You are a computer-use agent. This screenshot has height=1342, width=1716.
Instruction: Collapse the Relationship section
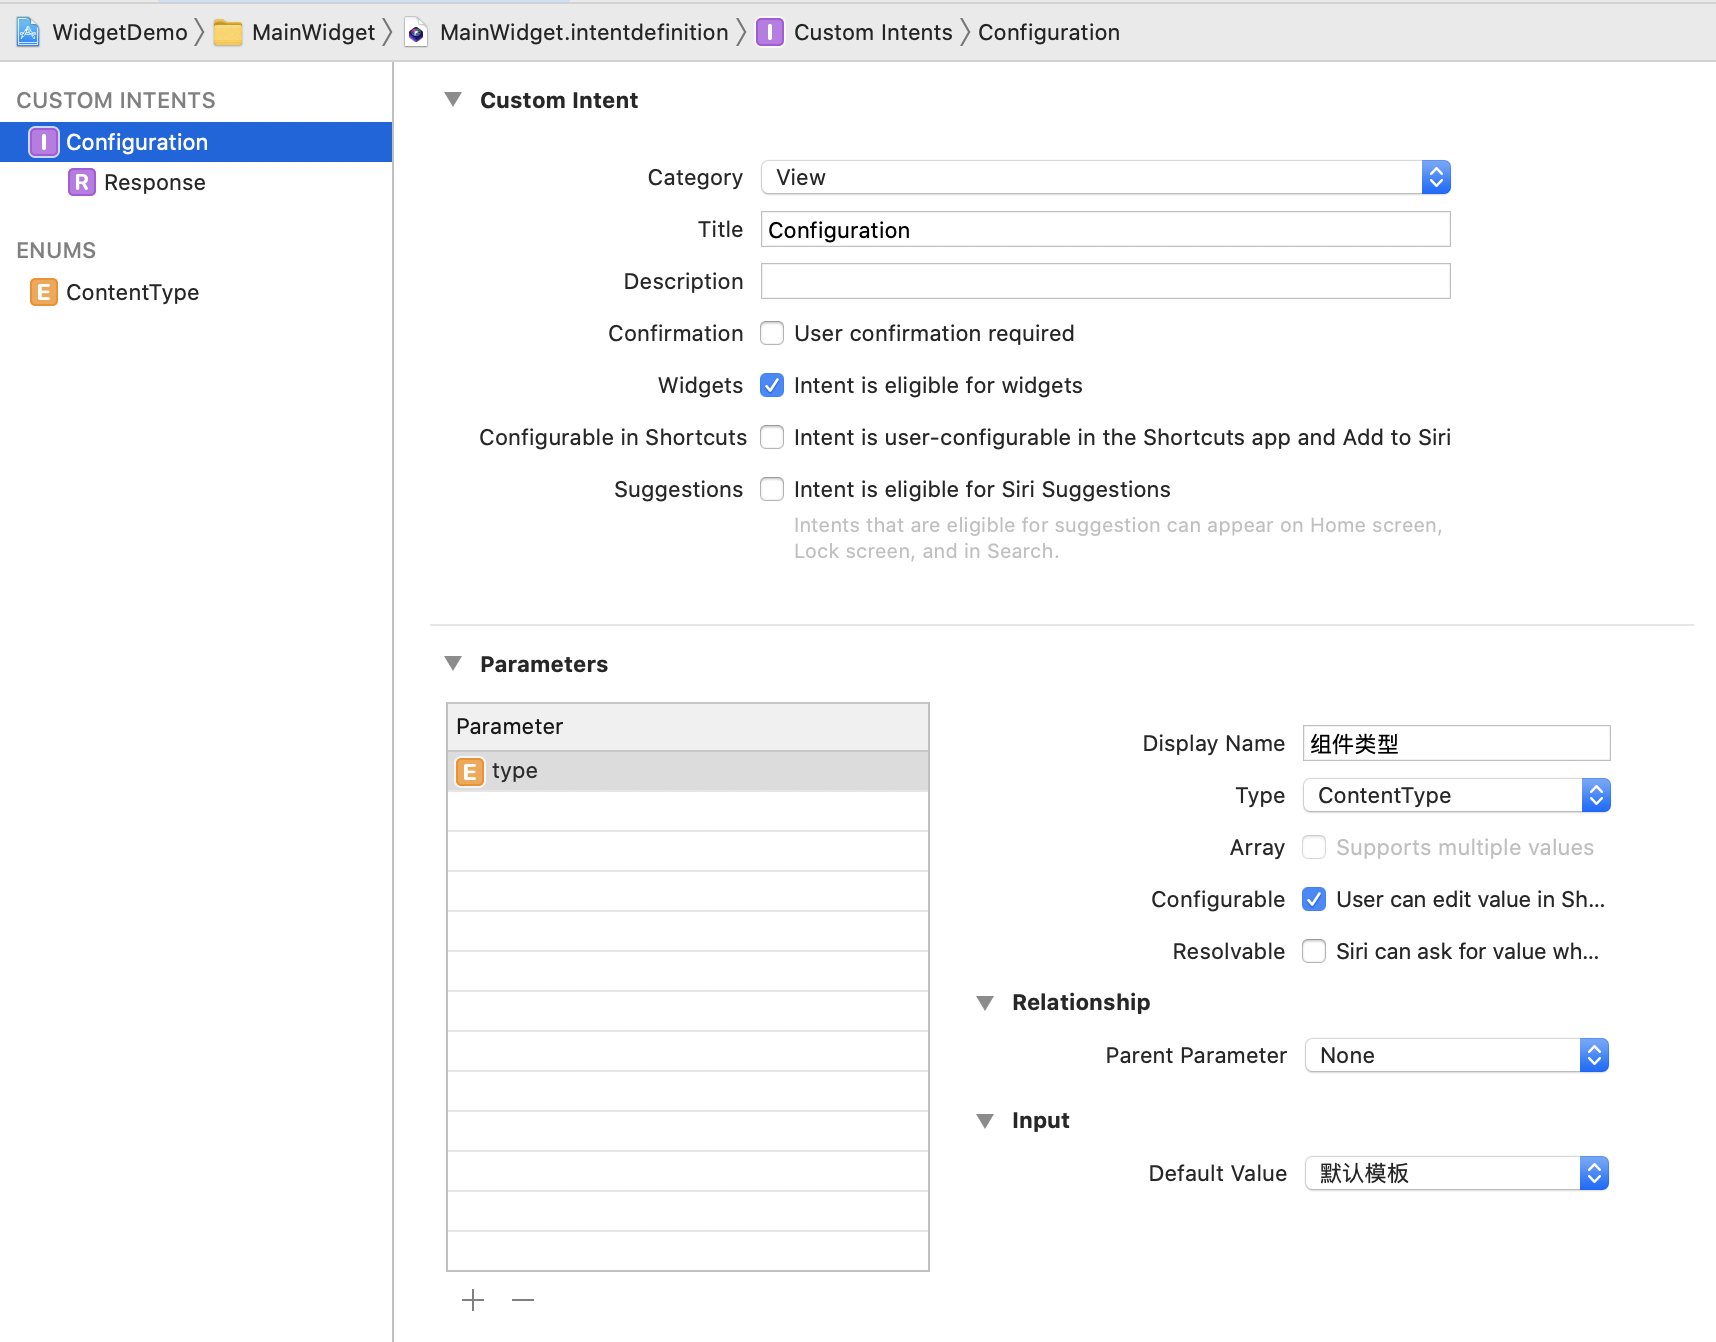pyautogui.click(x=985, y=1002)
